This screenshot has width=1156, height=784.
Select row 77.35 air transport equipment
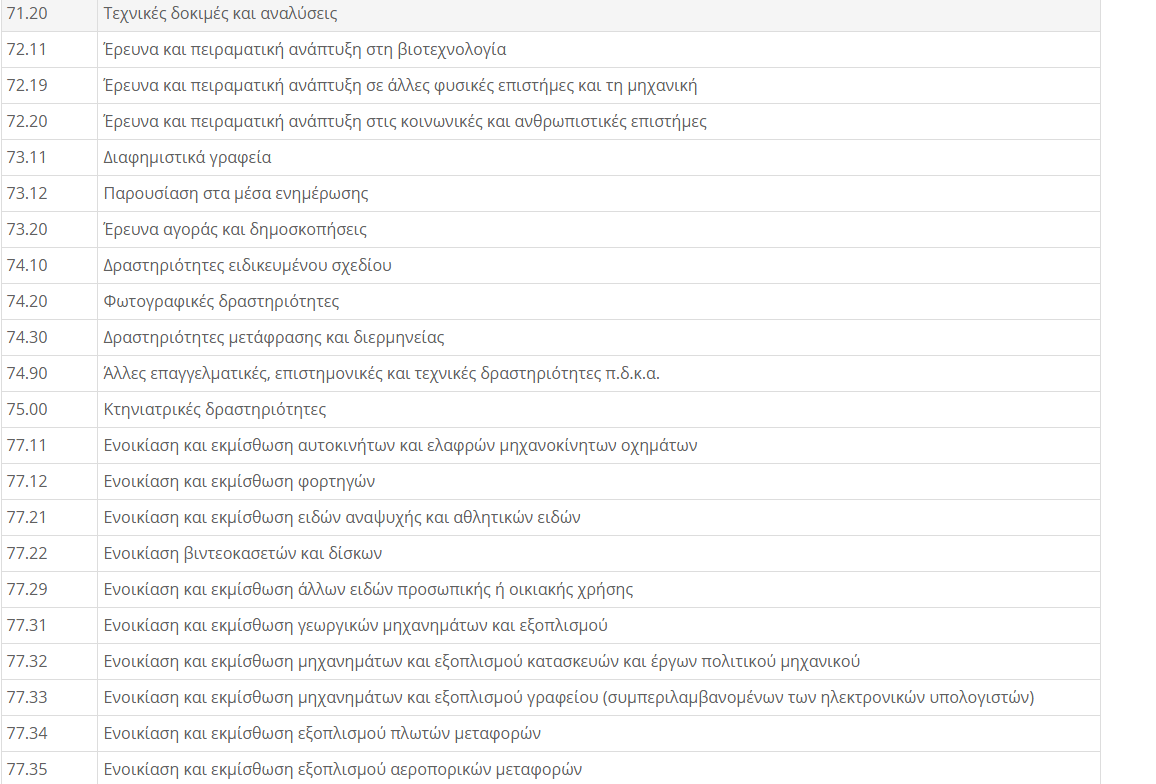pos(551,769)
